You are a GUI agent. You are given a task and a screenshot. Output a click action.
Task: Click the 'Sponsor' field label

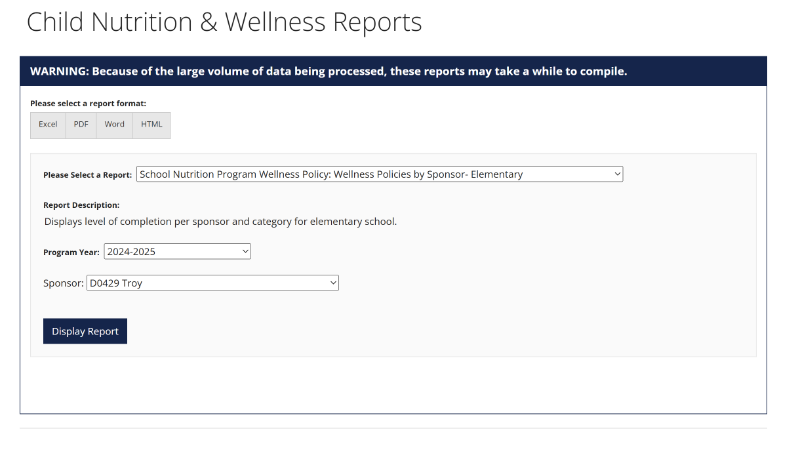tap(63, 283)
